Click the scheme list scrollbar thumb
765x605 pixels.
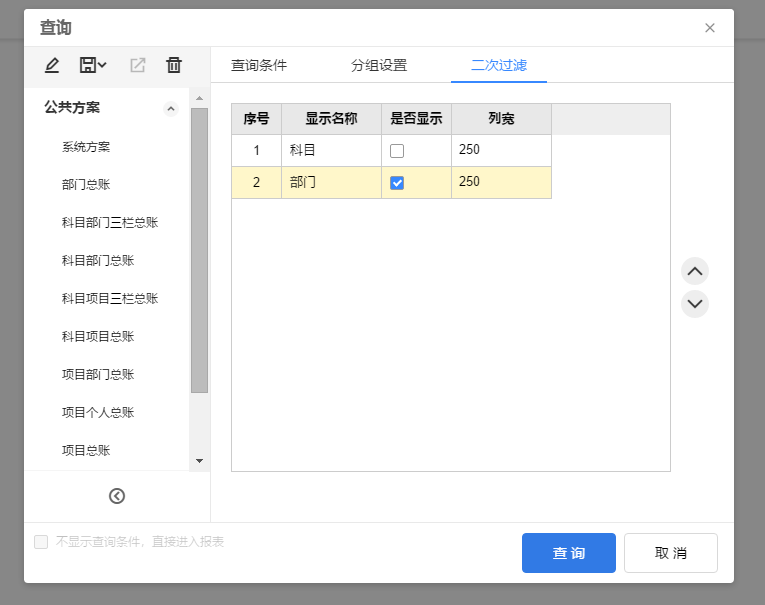[x=200, y=250]
